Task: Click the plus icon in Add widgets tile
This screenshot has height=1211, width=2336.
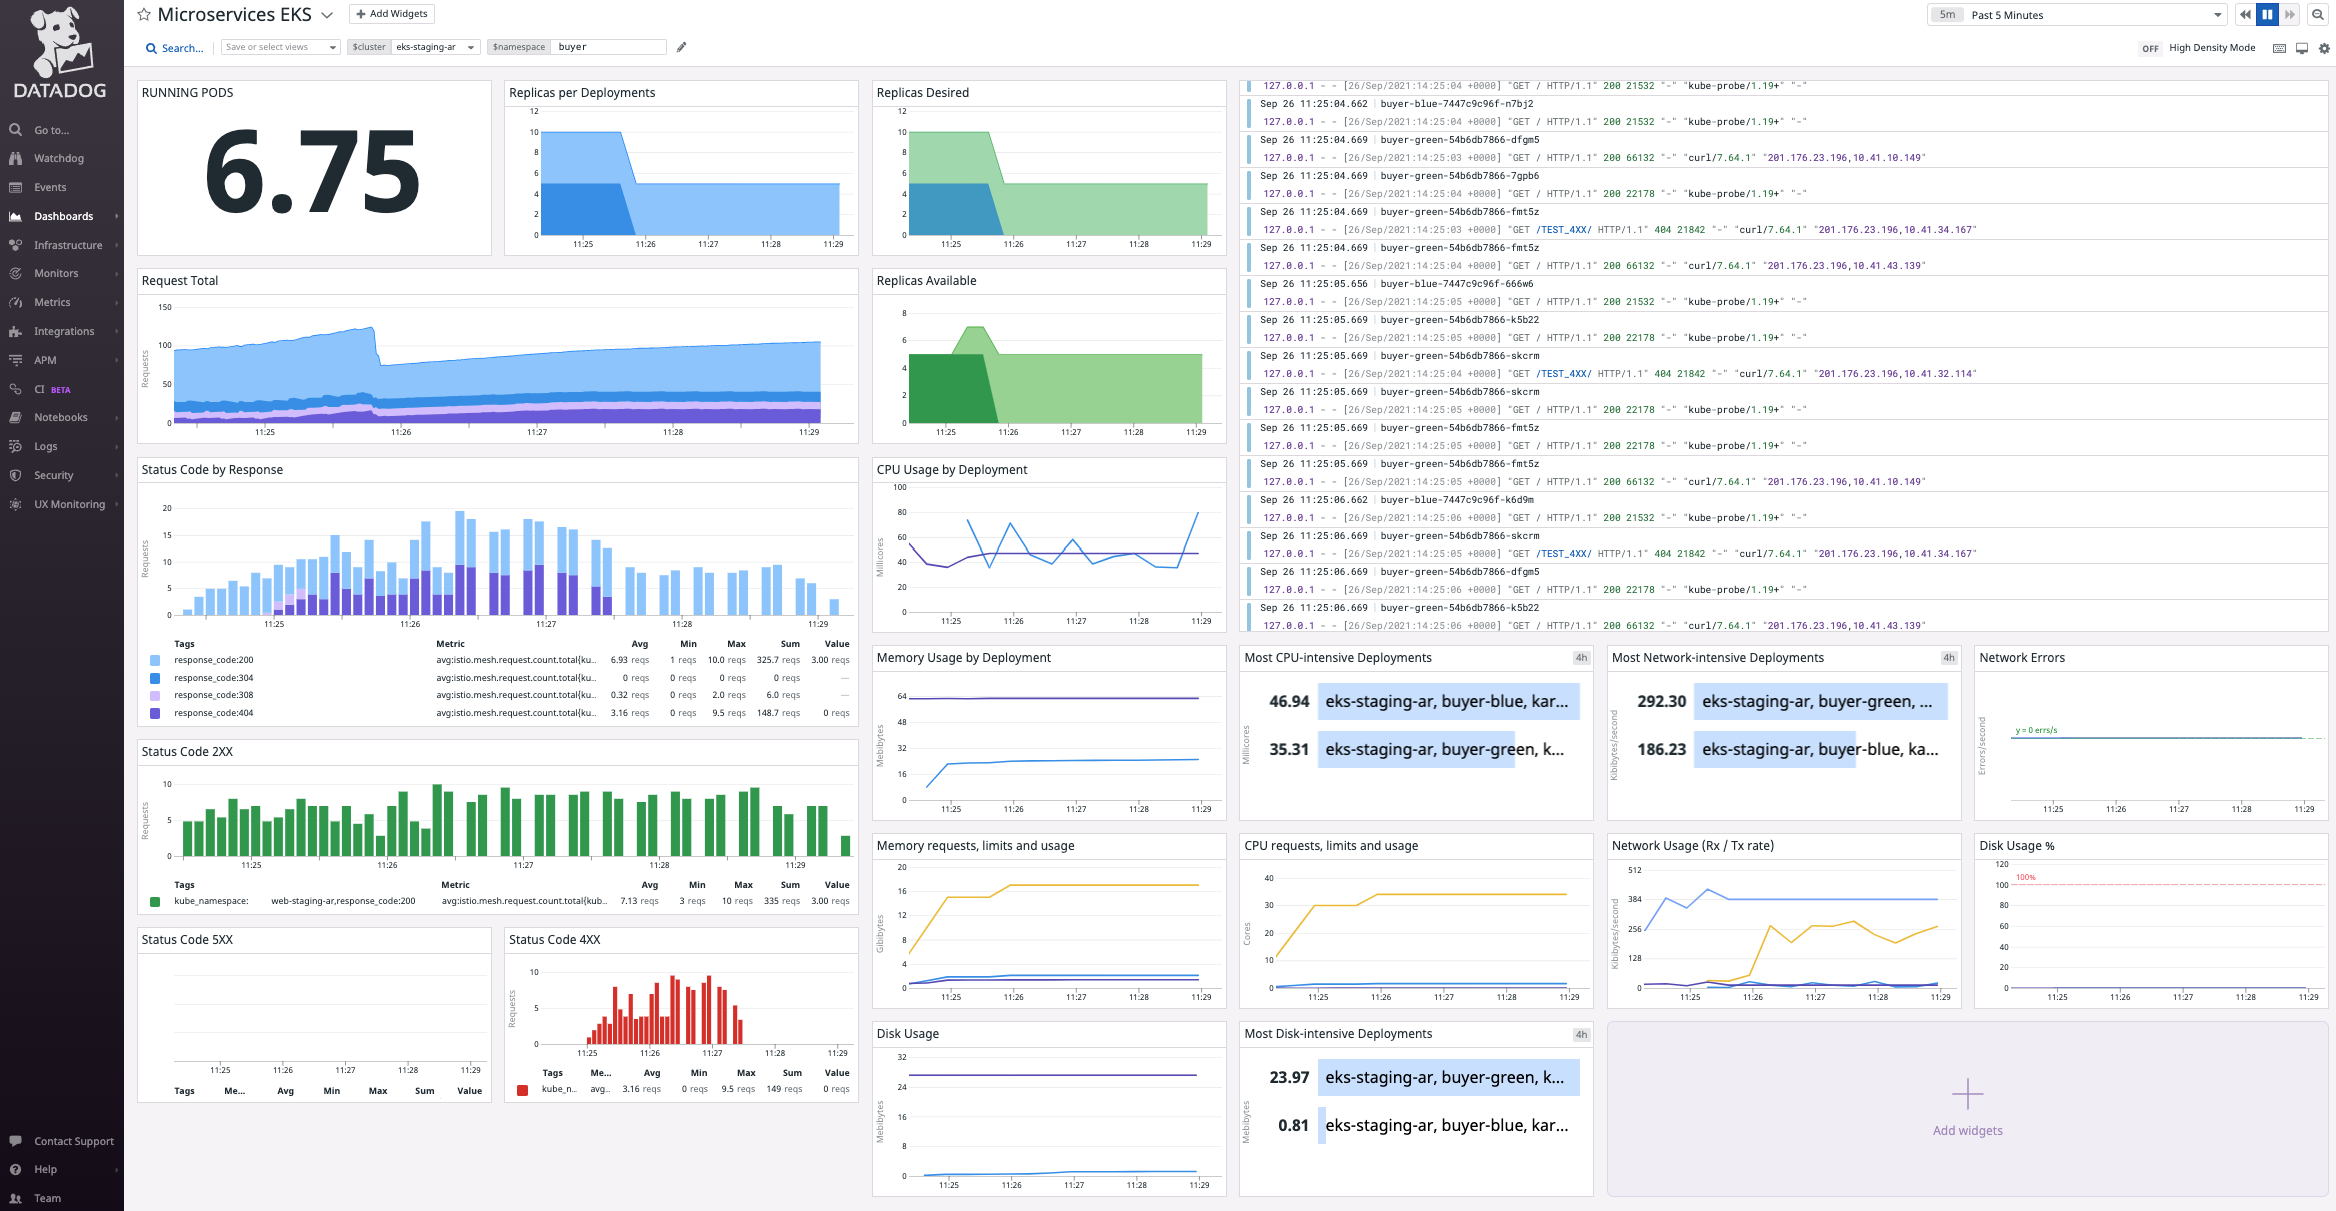Action: [x=1967, y=1094]
